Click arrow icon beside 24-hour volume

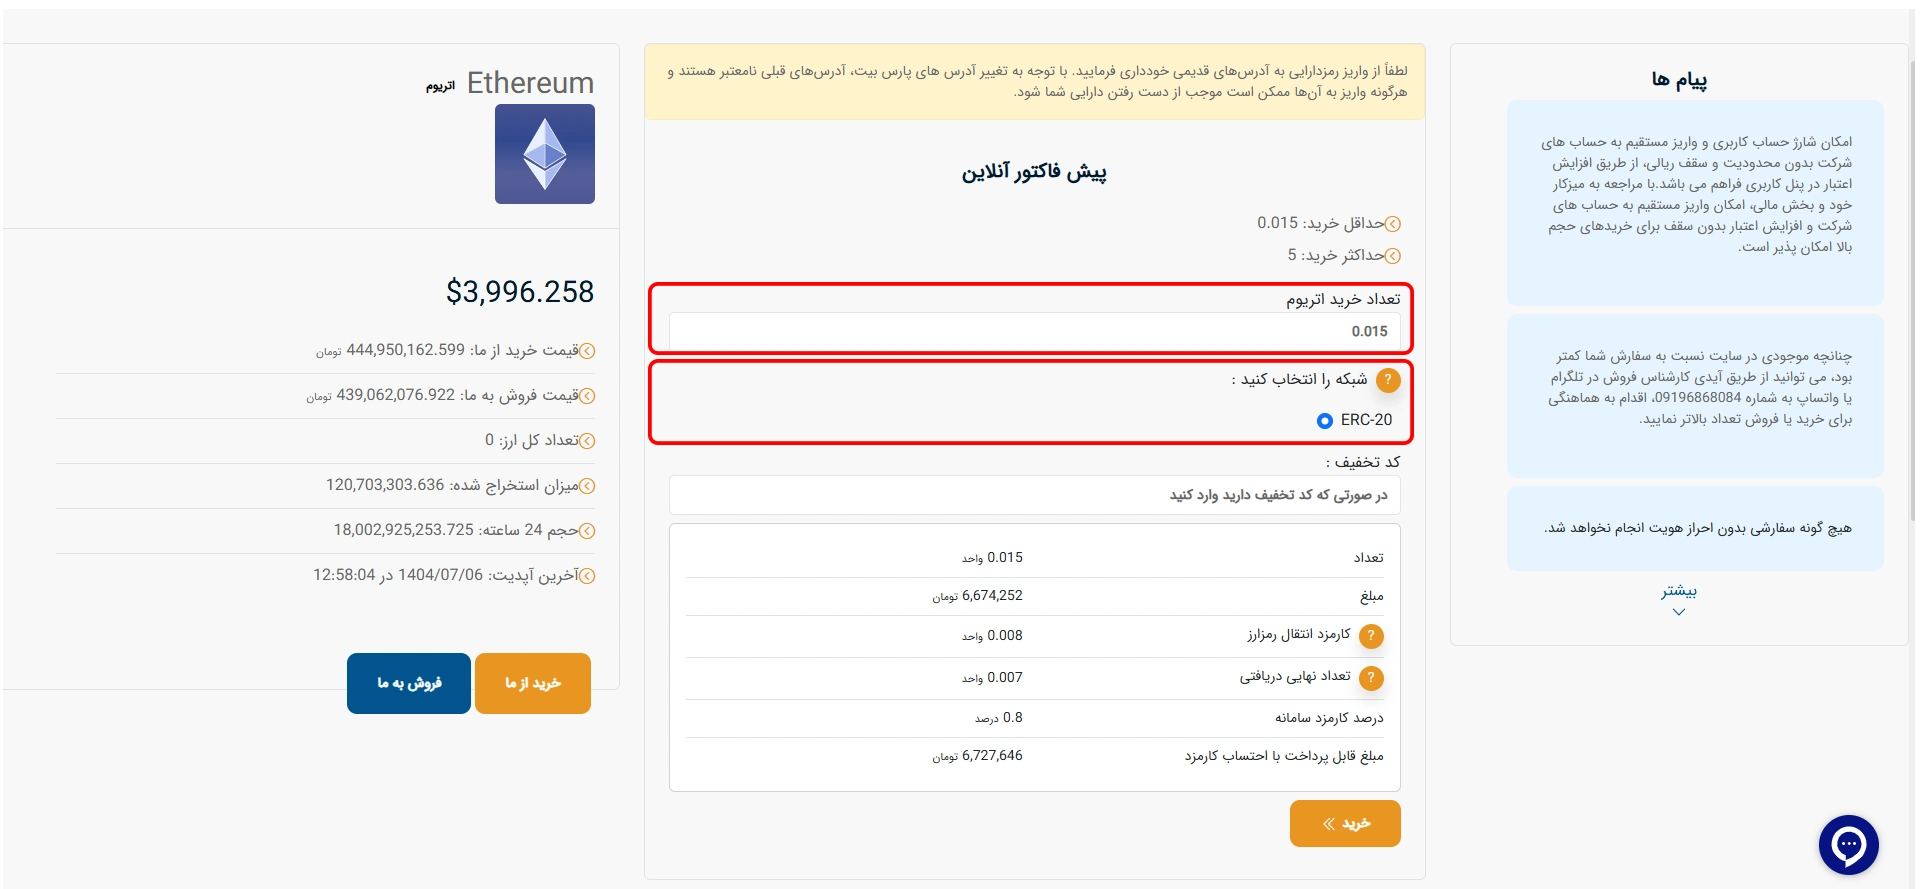pos(588,531)
